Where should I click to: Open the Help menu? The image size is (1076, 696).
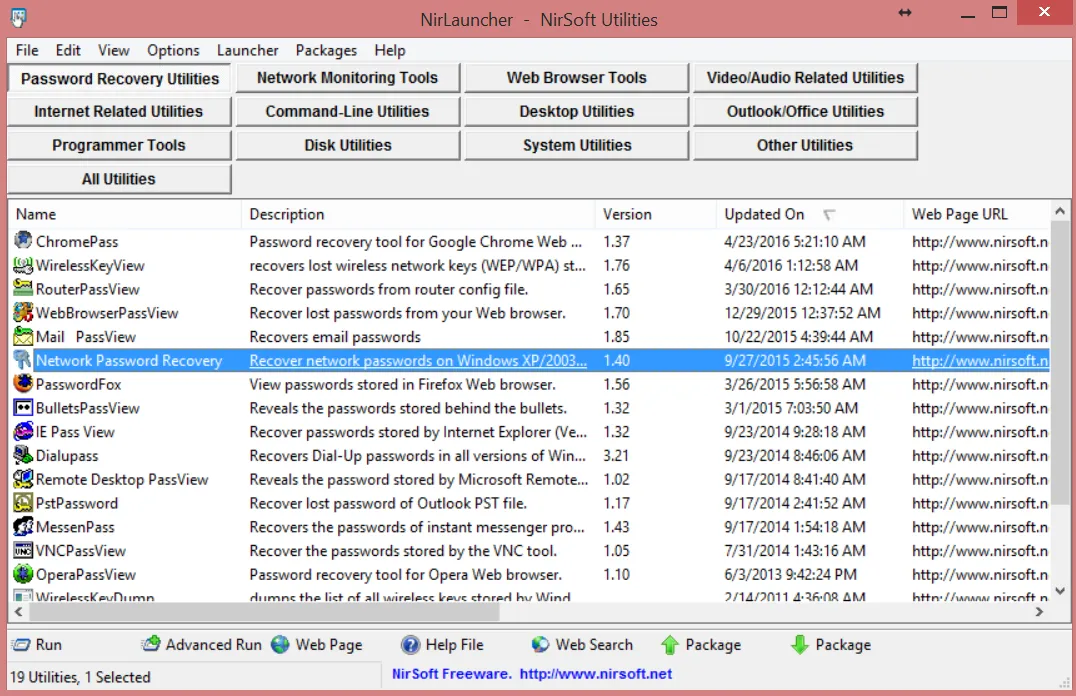[390, 50]
